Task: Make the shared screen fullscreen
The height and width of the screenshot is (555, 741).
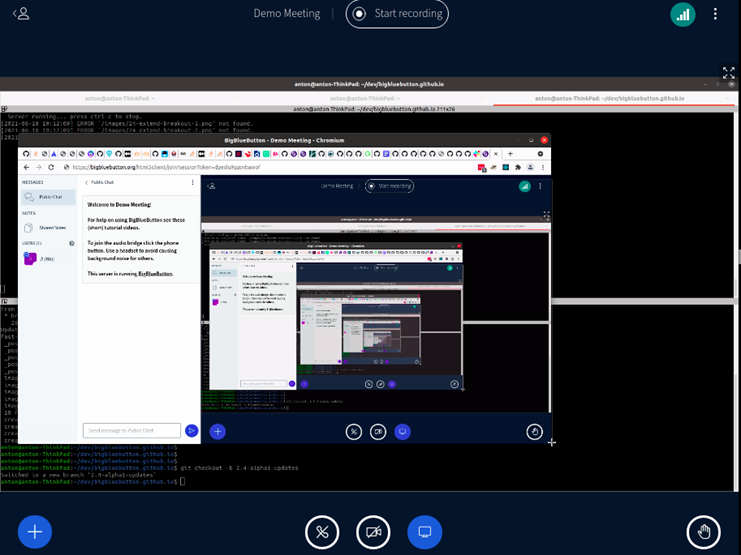Action: tap(729, 73)
